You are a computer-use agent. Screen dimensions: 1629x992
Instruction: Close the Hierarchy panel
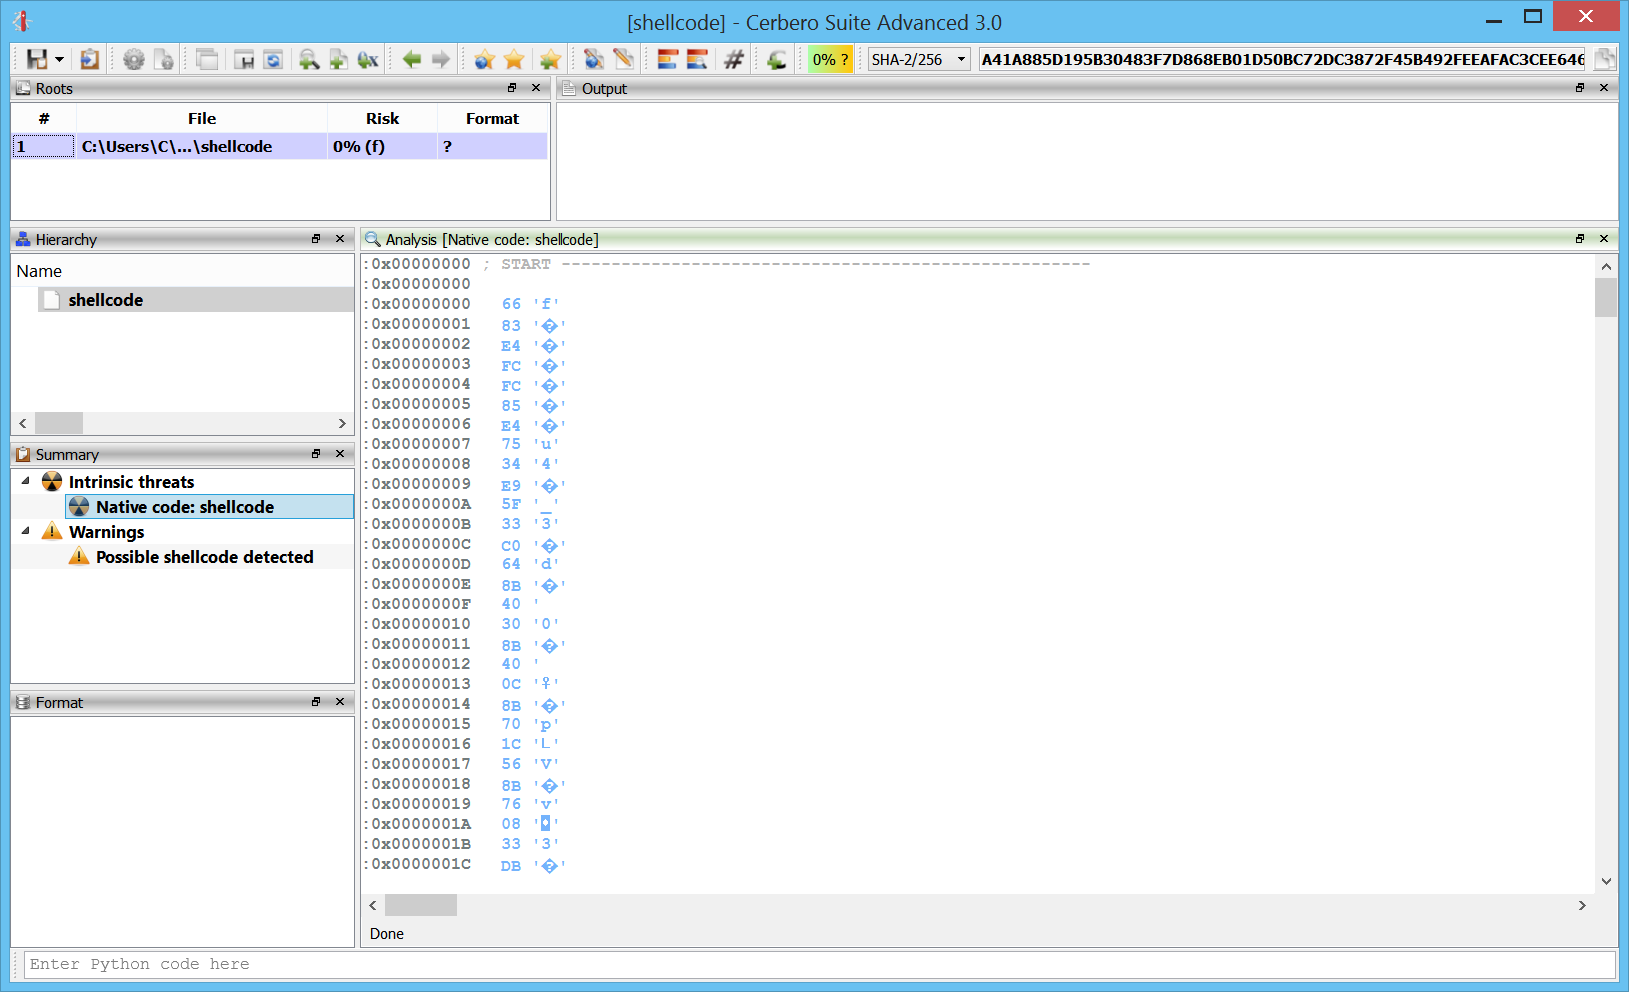[x=340, y=239]
